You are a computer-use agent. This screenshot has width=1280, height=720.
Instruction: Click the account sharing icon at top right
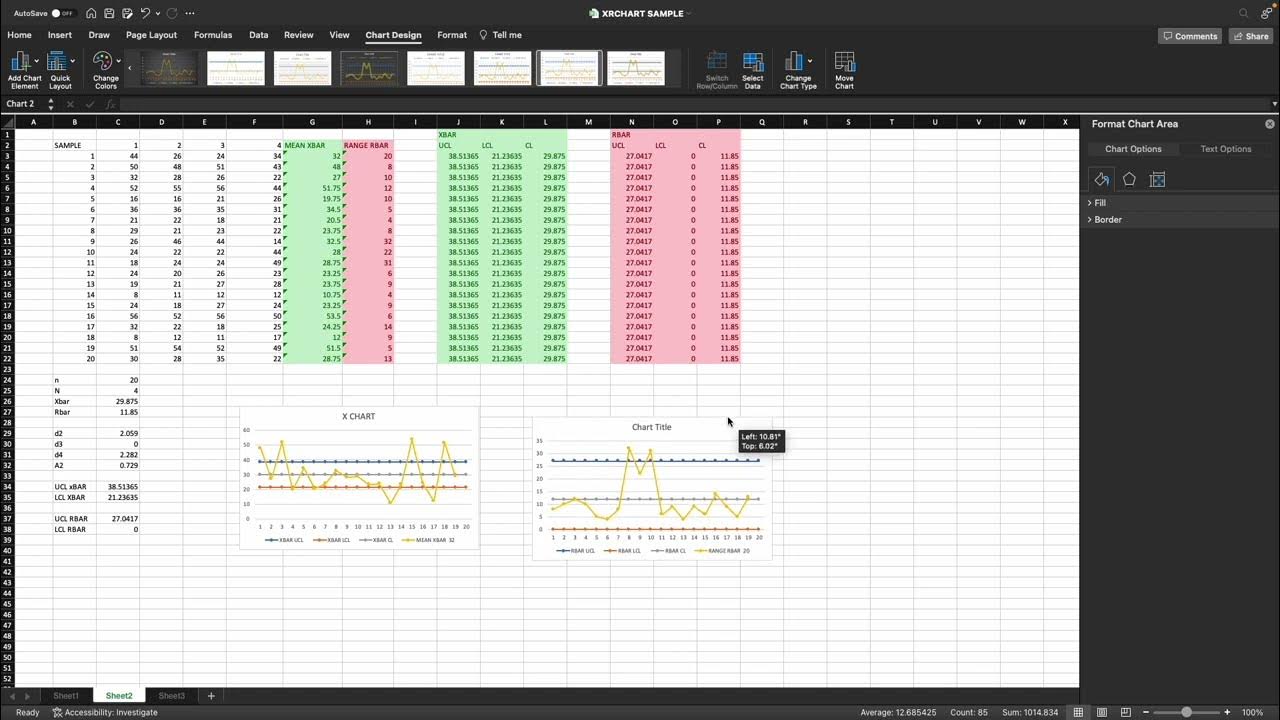click(1268, 13)
